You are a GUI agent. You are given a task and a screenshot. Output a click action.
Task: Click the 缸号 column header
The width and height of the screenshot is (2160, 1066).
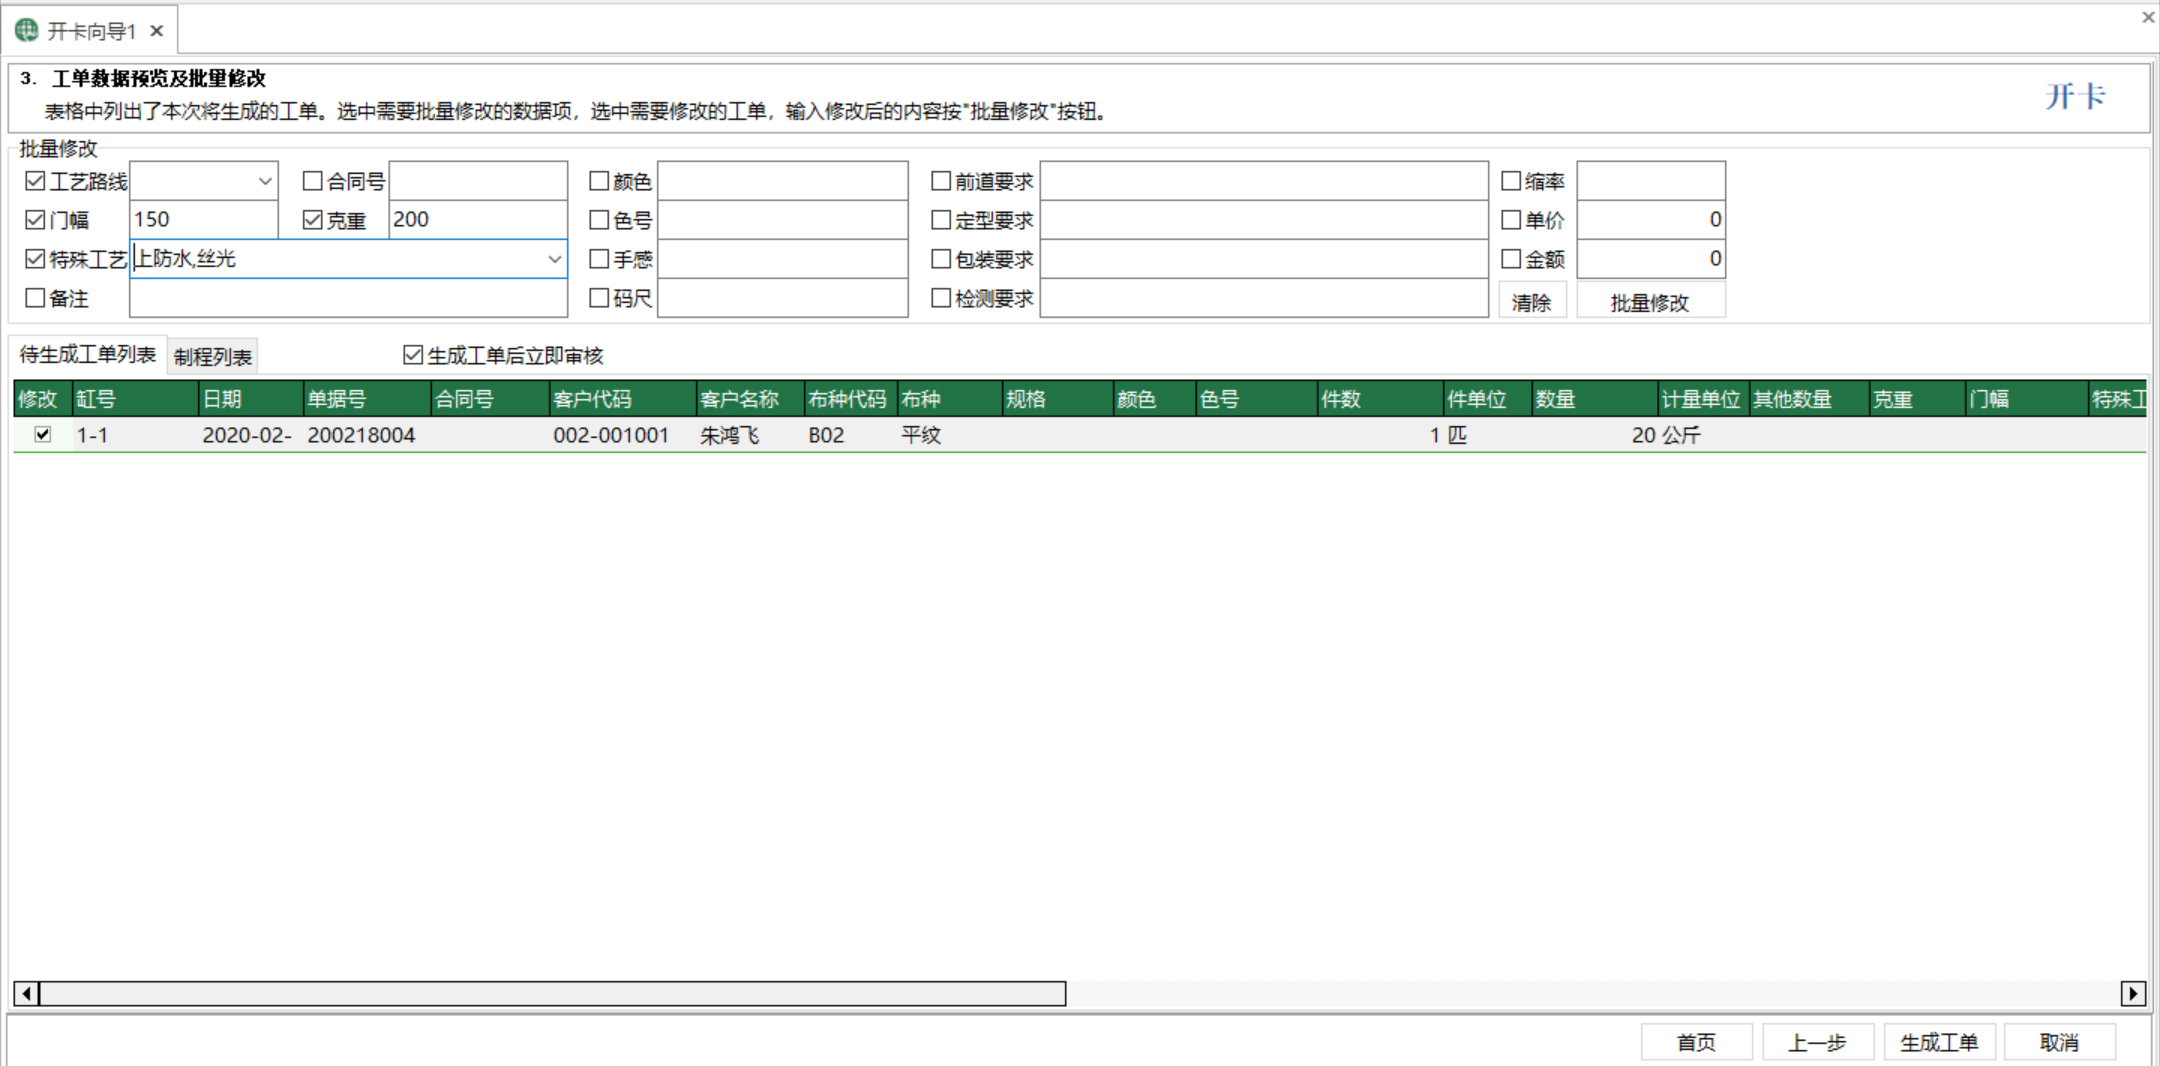[x=135, y=399]
